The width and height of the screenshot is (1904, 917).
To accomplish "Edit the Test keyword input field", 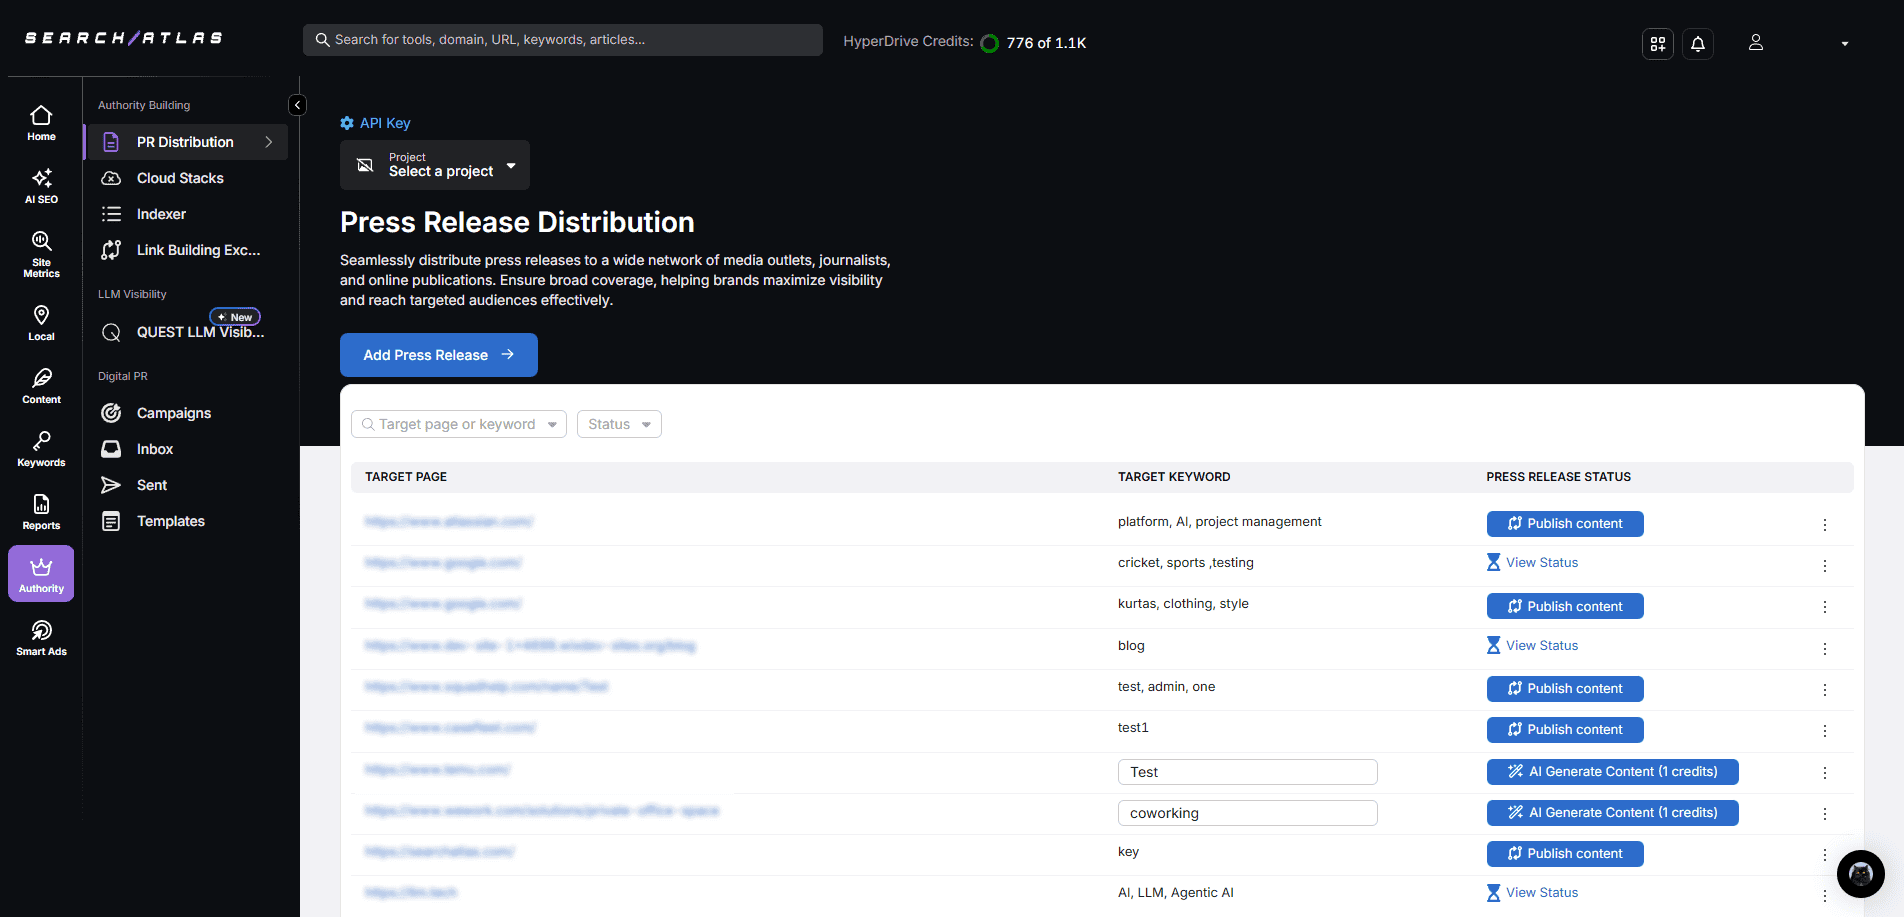I will tap(1247, 772).
